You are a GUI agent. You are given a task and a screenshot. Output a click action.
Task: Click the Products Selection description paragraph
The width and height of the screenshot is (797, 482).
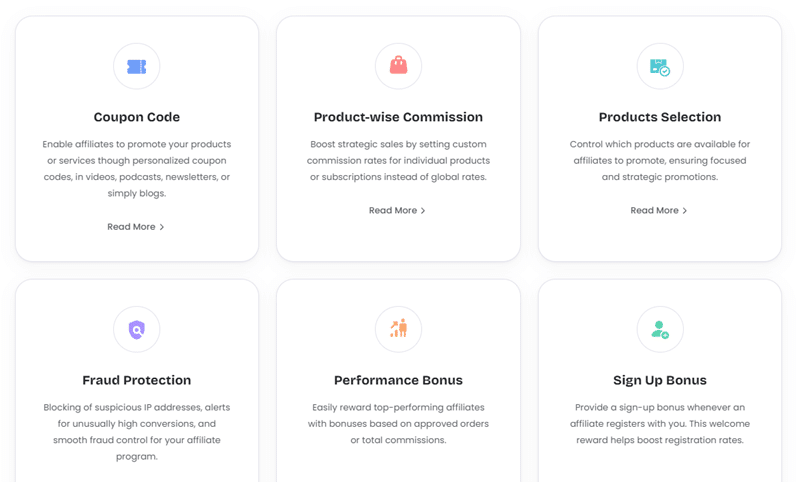[x=660, y=161]
